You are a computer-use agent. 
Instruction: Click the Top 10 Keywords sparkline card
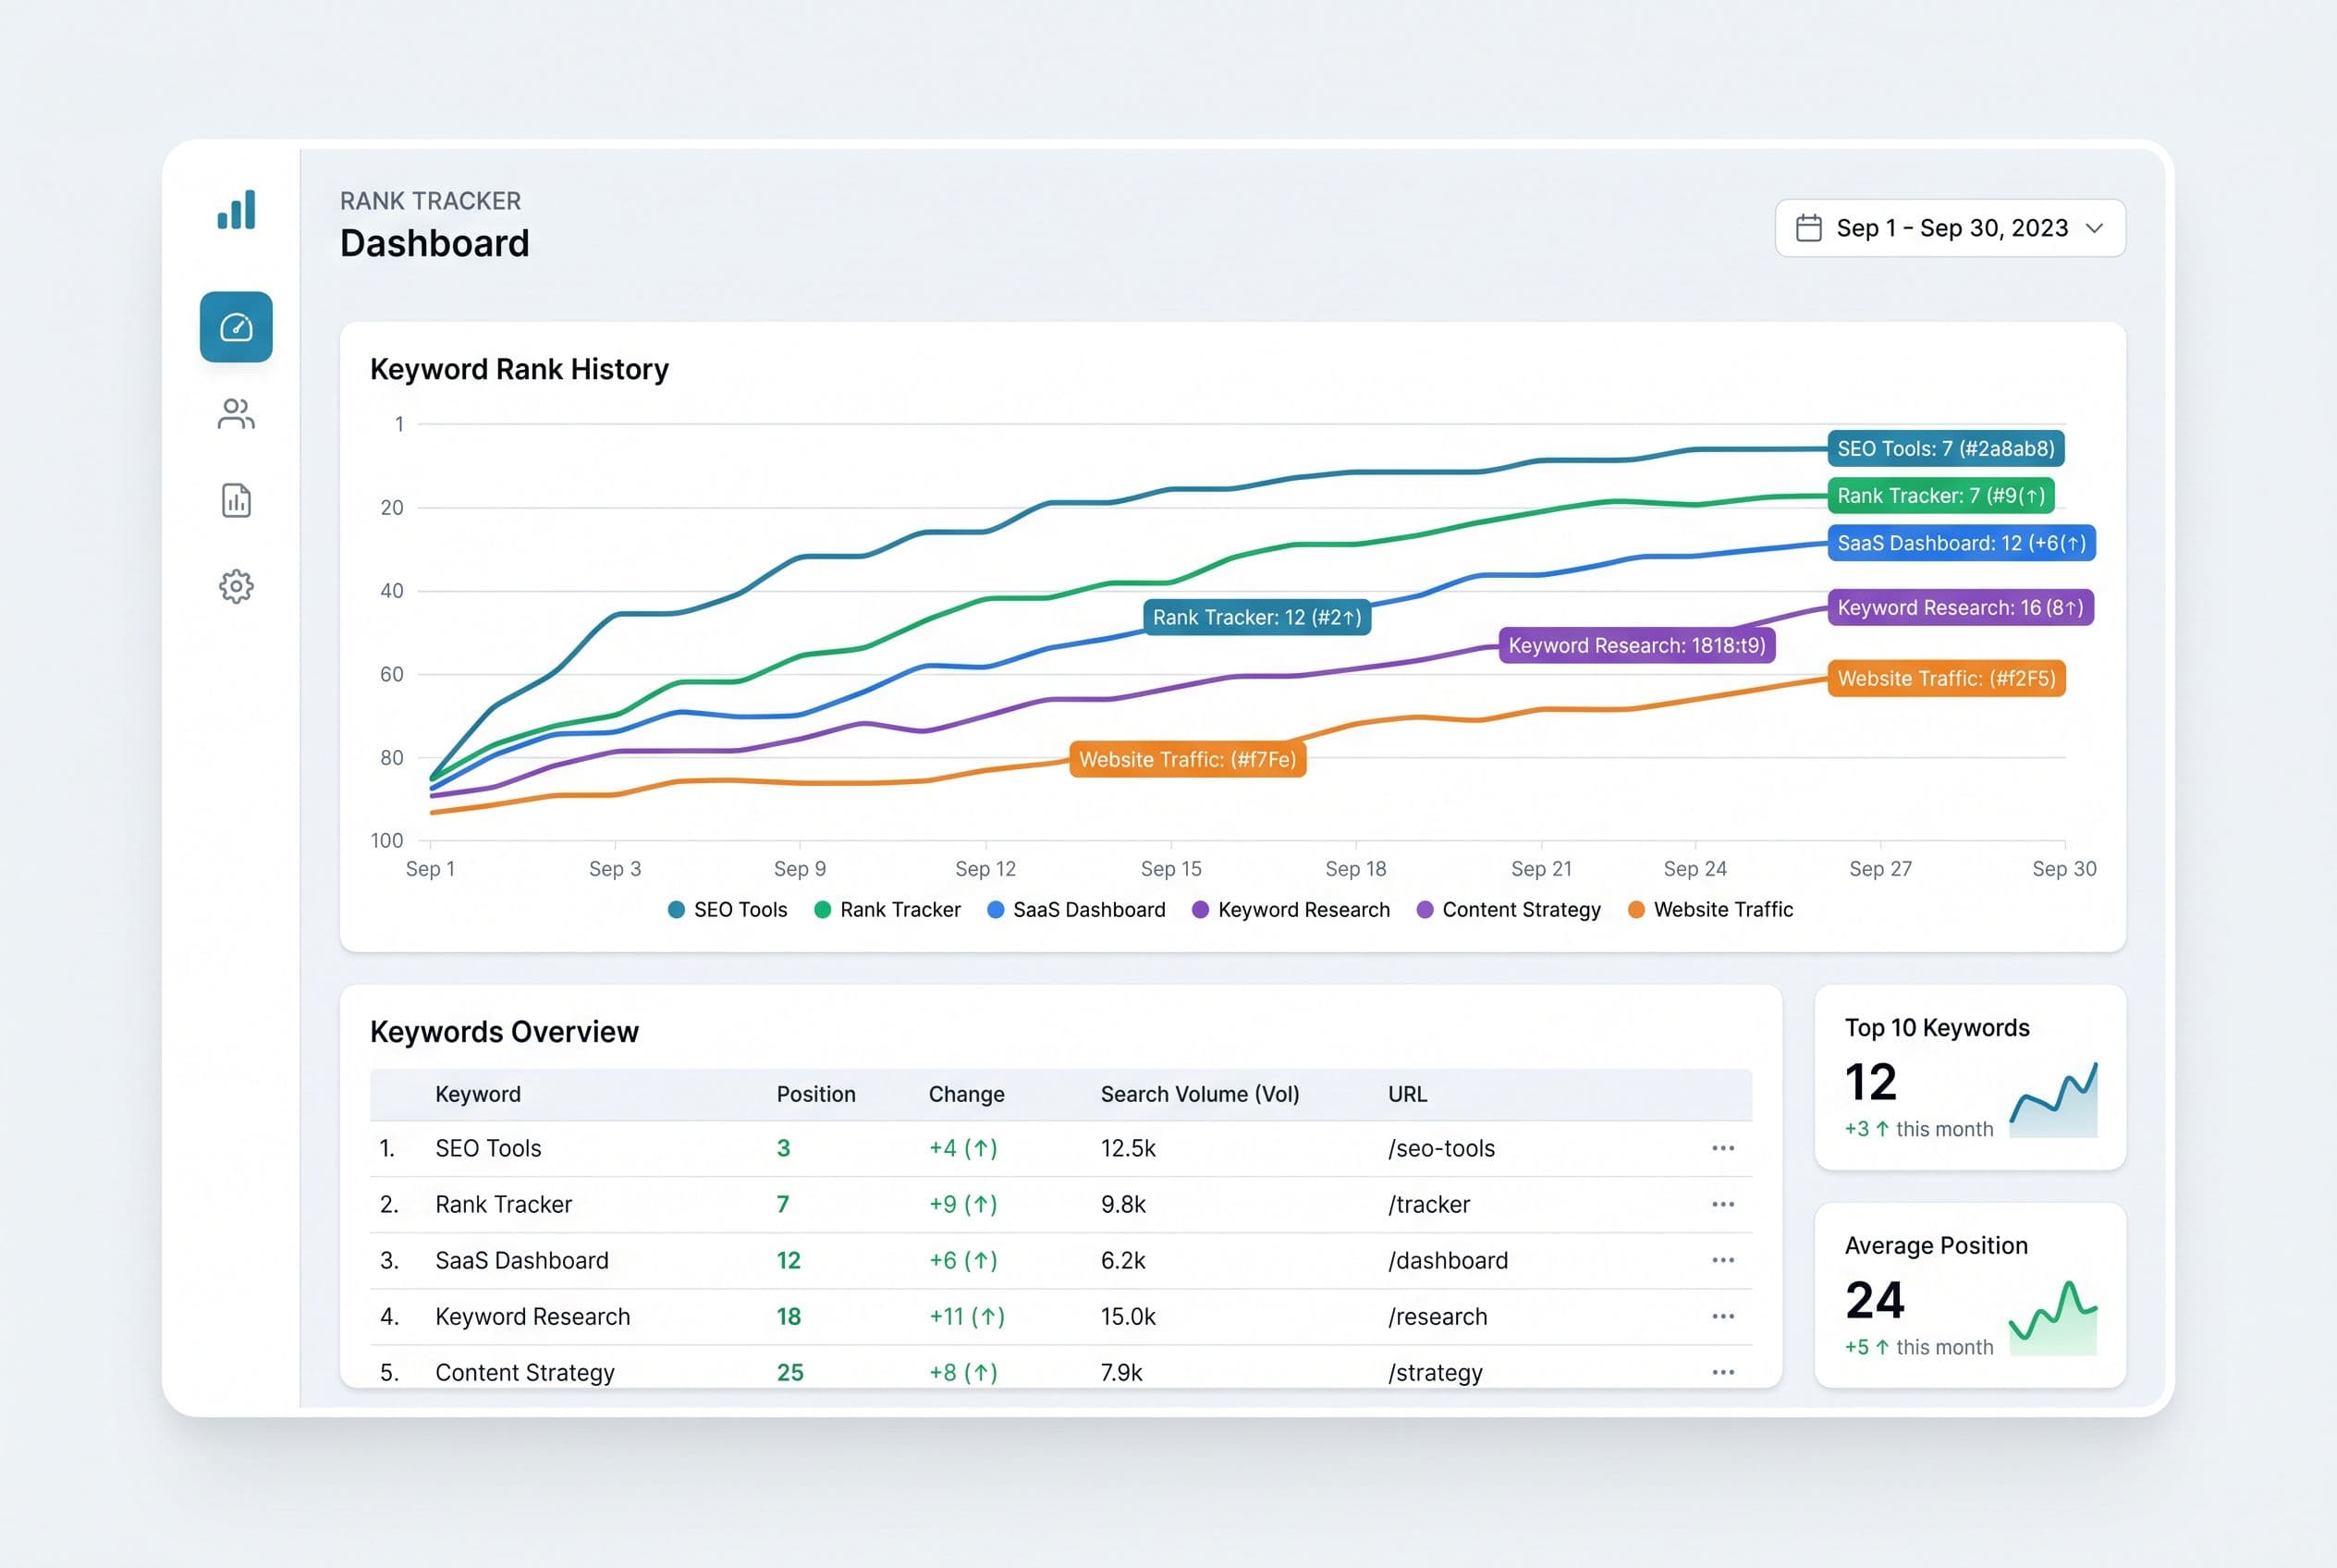[1970, 1077]
